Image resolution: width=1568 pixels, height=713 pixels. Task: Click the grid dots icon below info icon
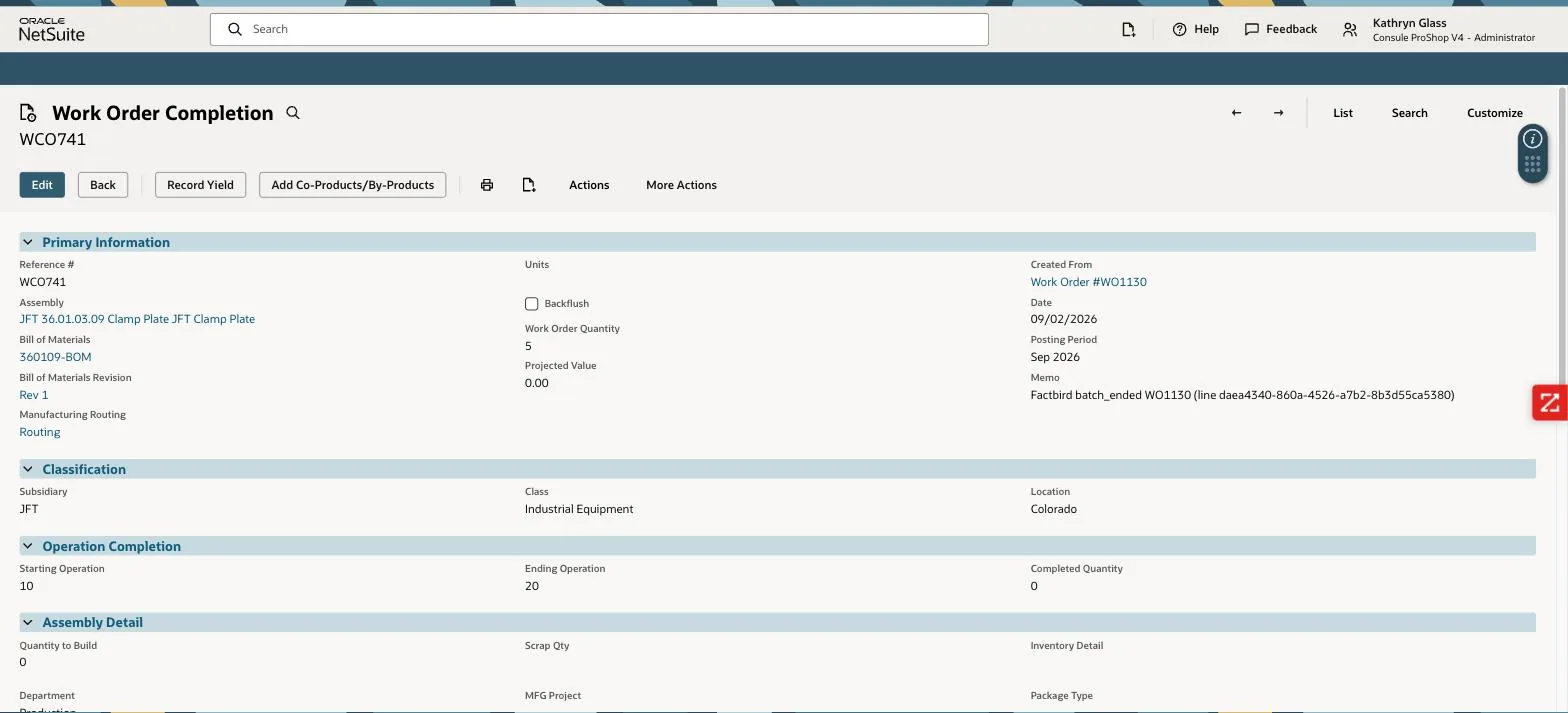[1532, 165]
